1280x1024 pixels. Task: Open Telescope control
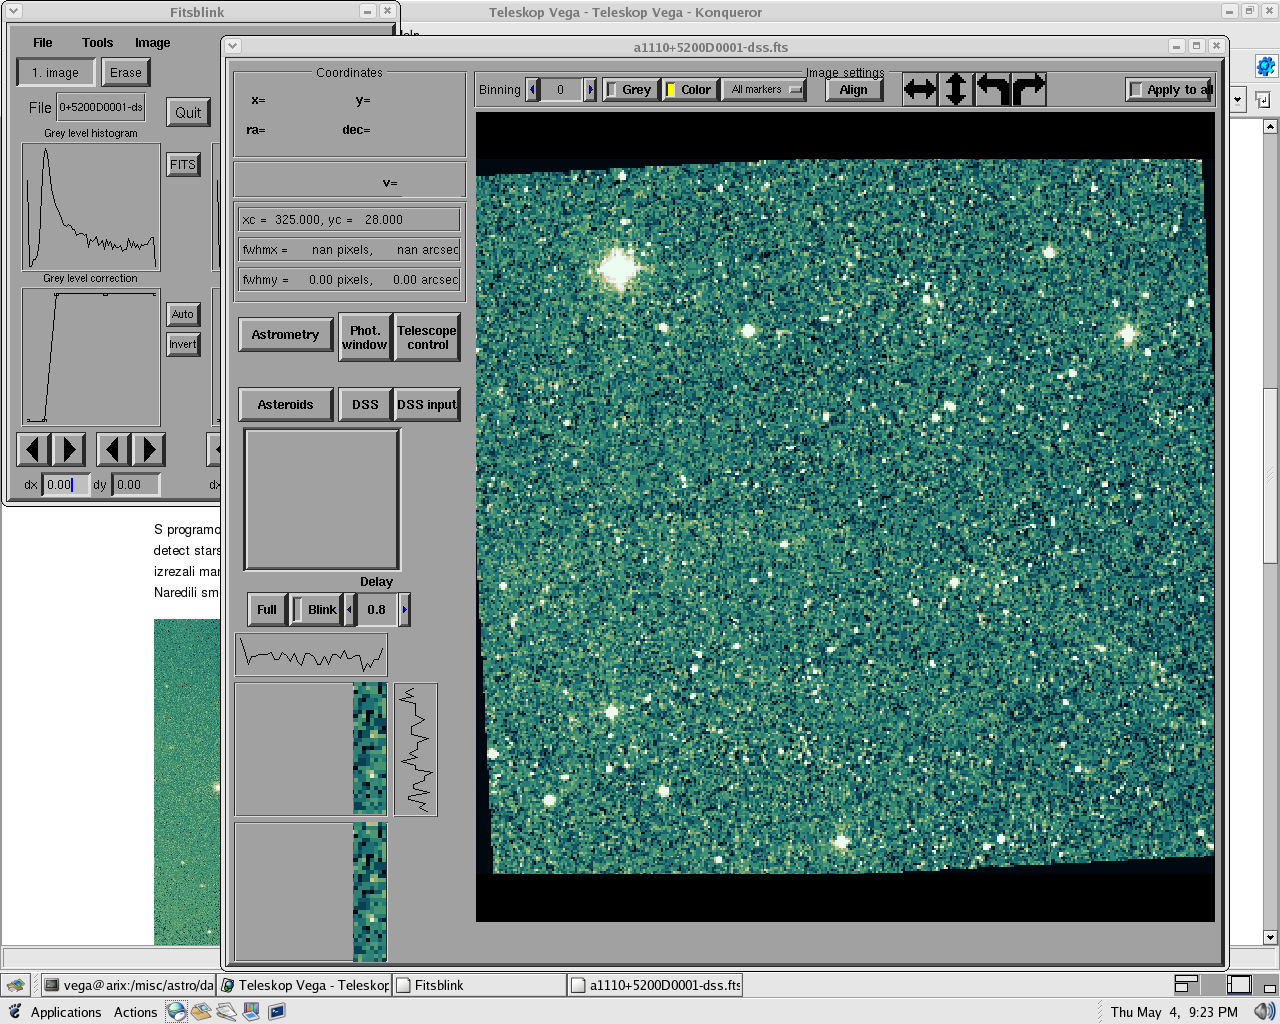[427, 337]
